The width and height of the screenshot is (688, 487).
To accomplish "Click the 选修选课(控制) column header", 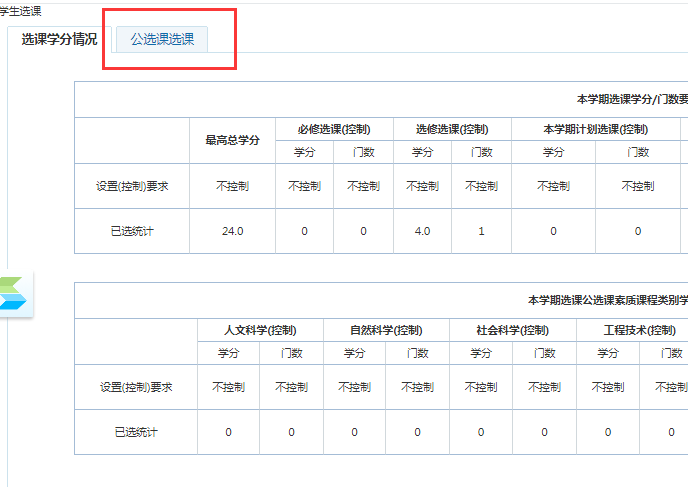I will pos(452,129).
